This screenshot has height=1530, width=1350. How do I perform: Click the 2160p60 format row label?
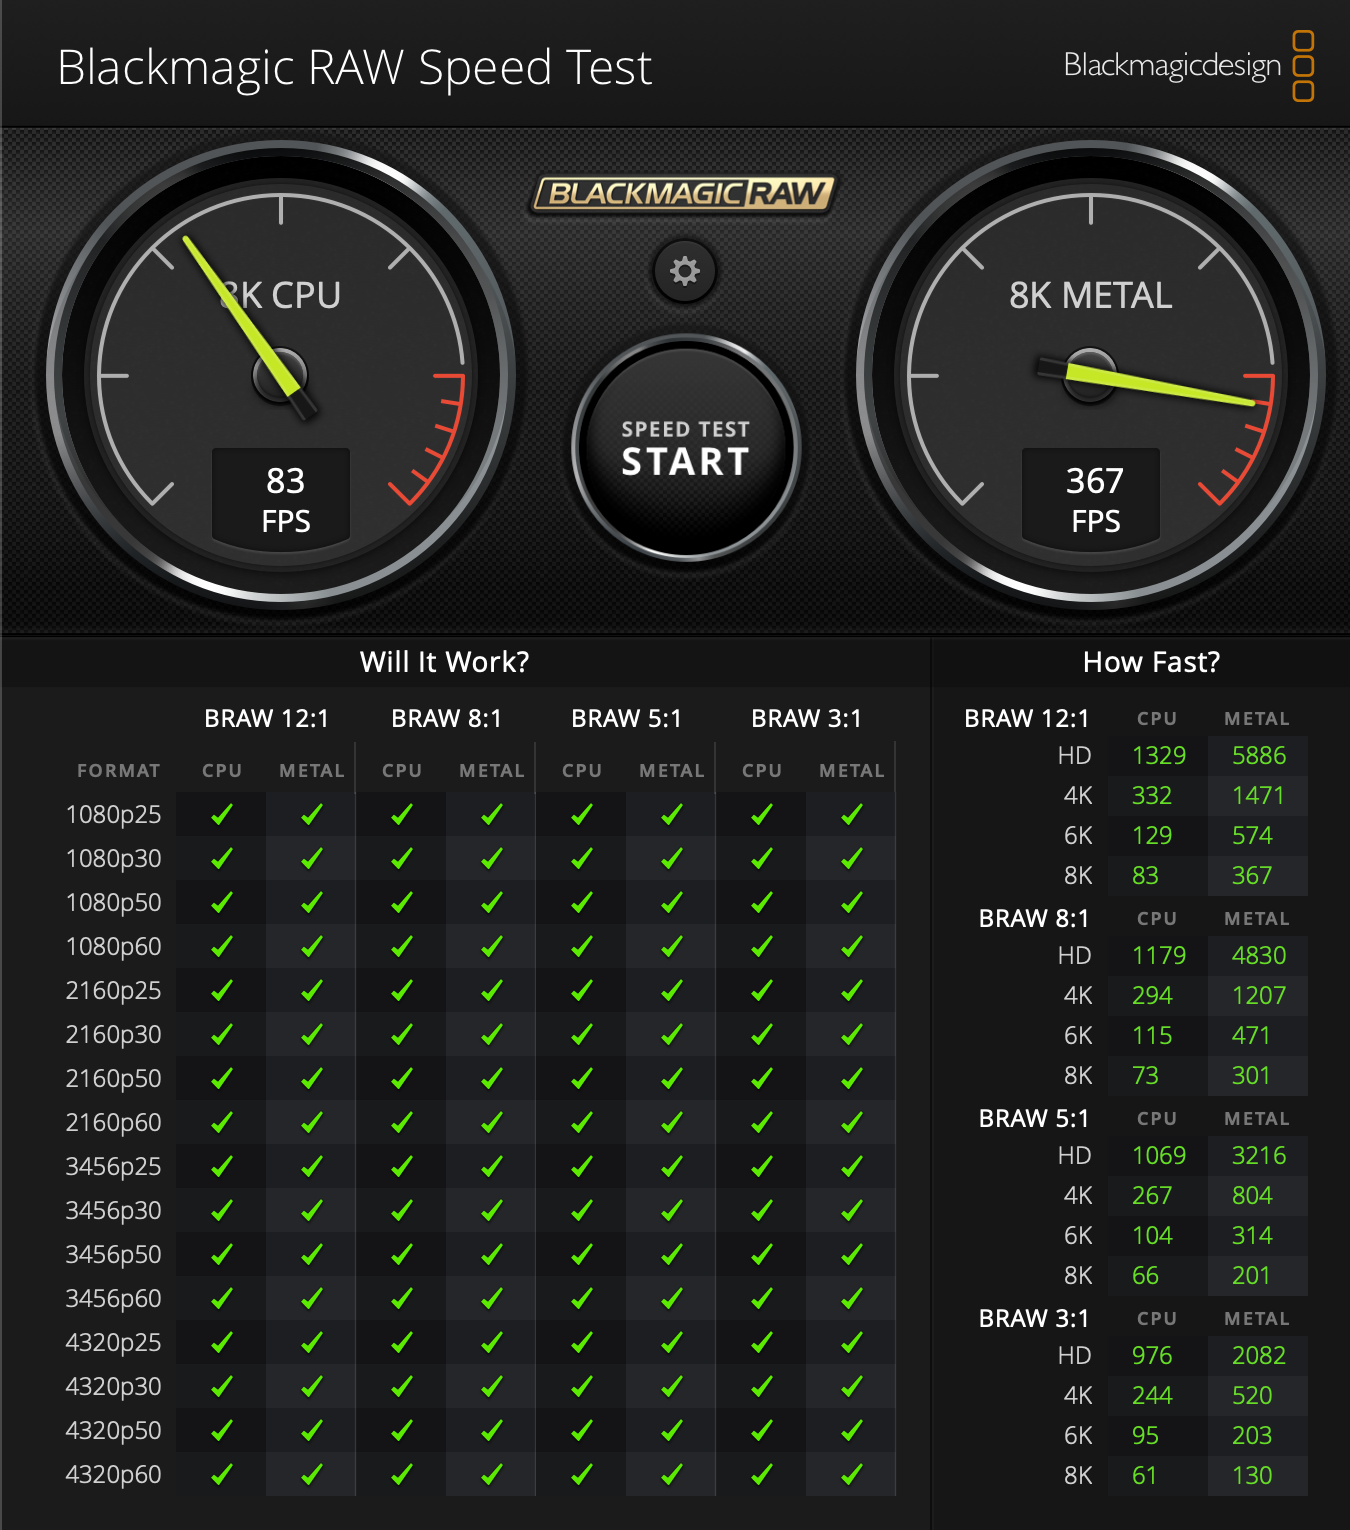pos(113,1123)
